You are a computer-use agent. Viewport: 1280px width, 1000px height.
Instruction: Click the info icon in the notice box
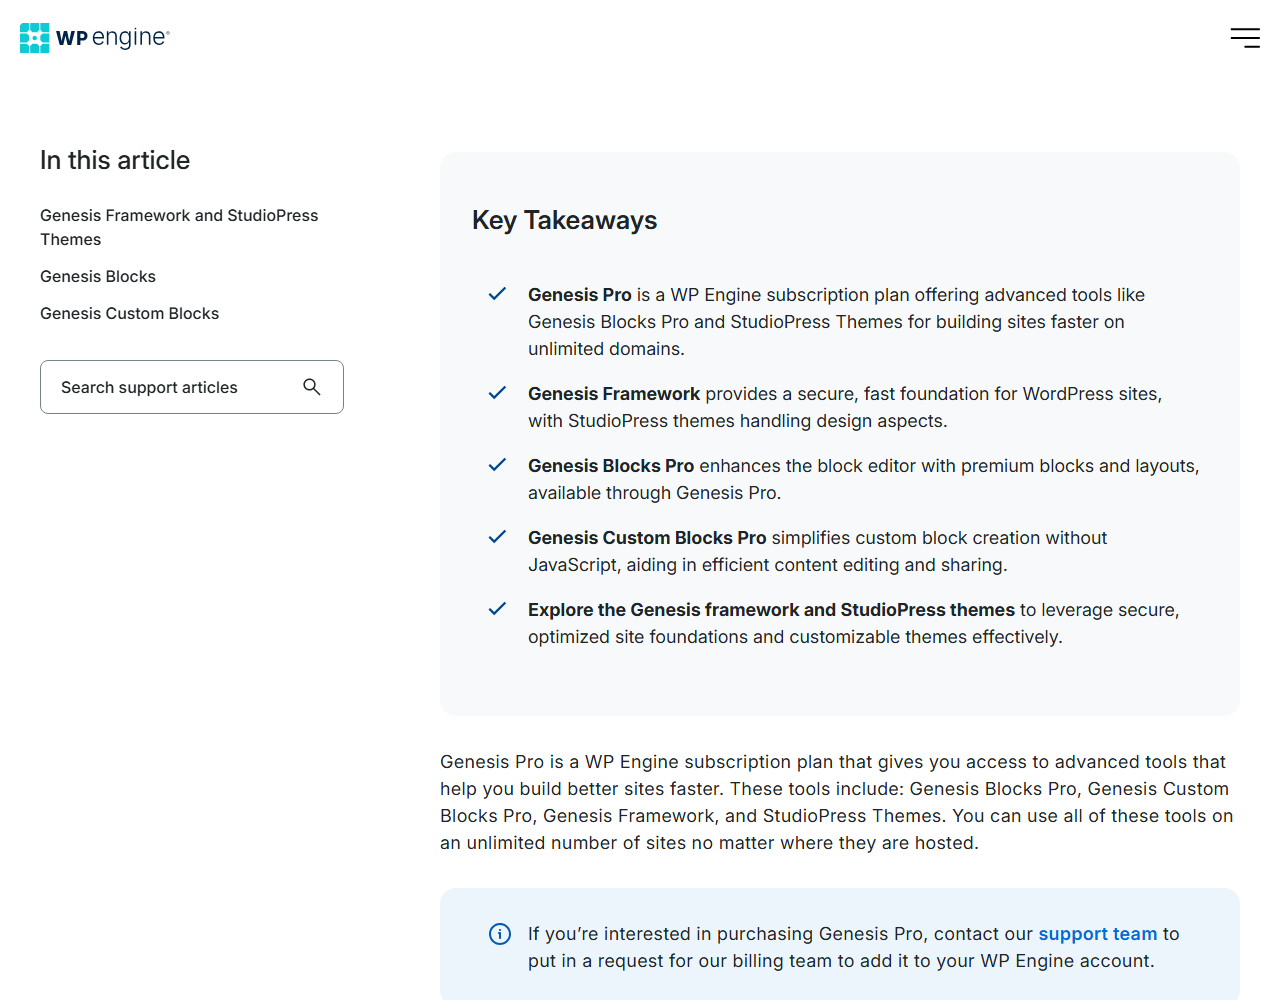[x=500, y=934]
